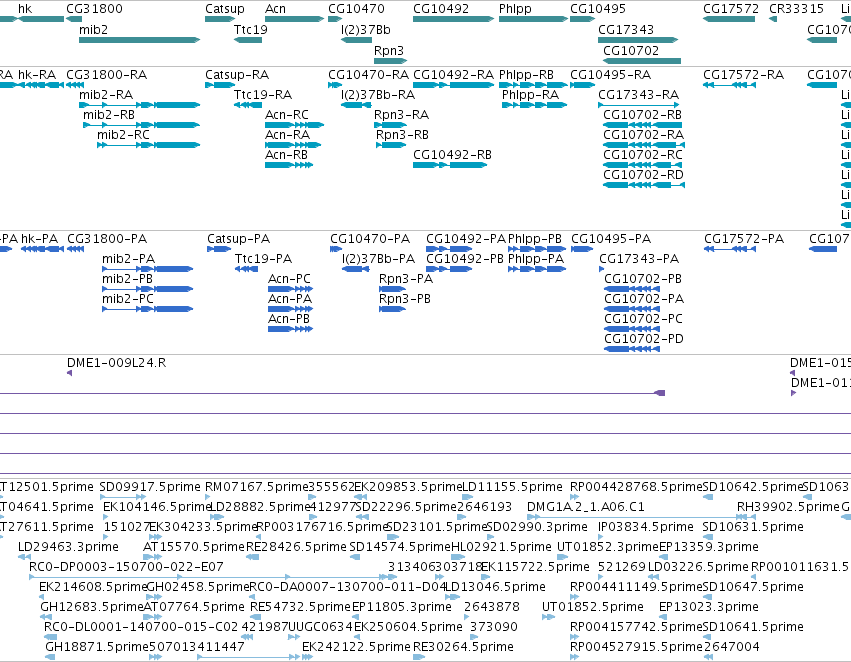Click the mib2 gene label
This screenshot has width=851, height=662.
coord(93,30)
